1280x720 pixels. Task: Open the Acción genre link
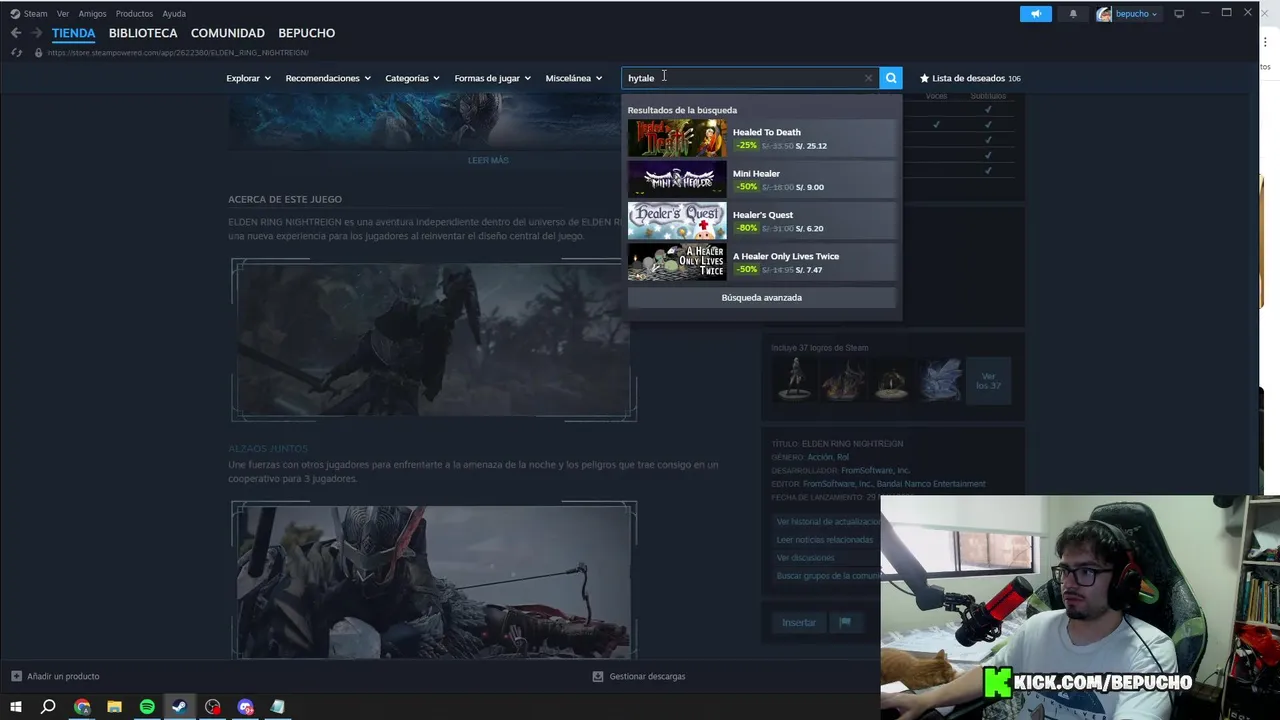click(x=820, y=457)
